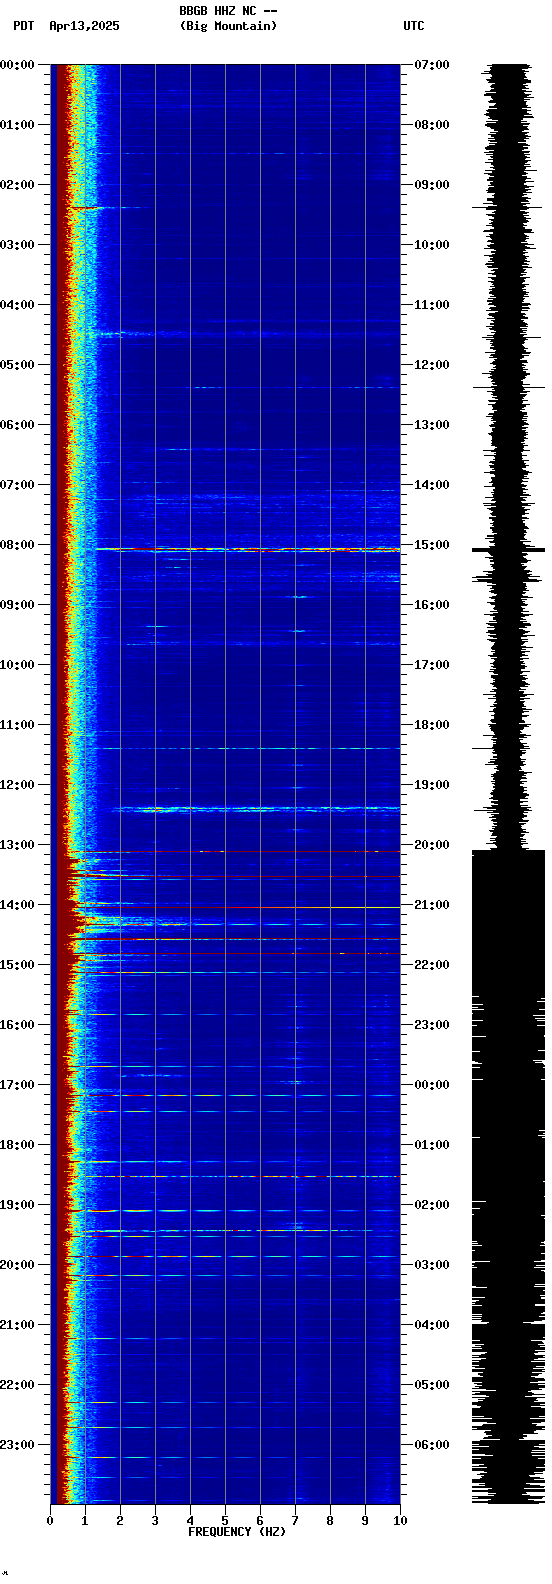This screenshot has height=1584, width=552.
Task: Click frequency tick label 8
Action: pos(330,1521)
